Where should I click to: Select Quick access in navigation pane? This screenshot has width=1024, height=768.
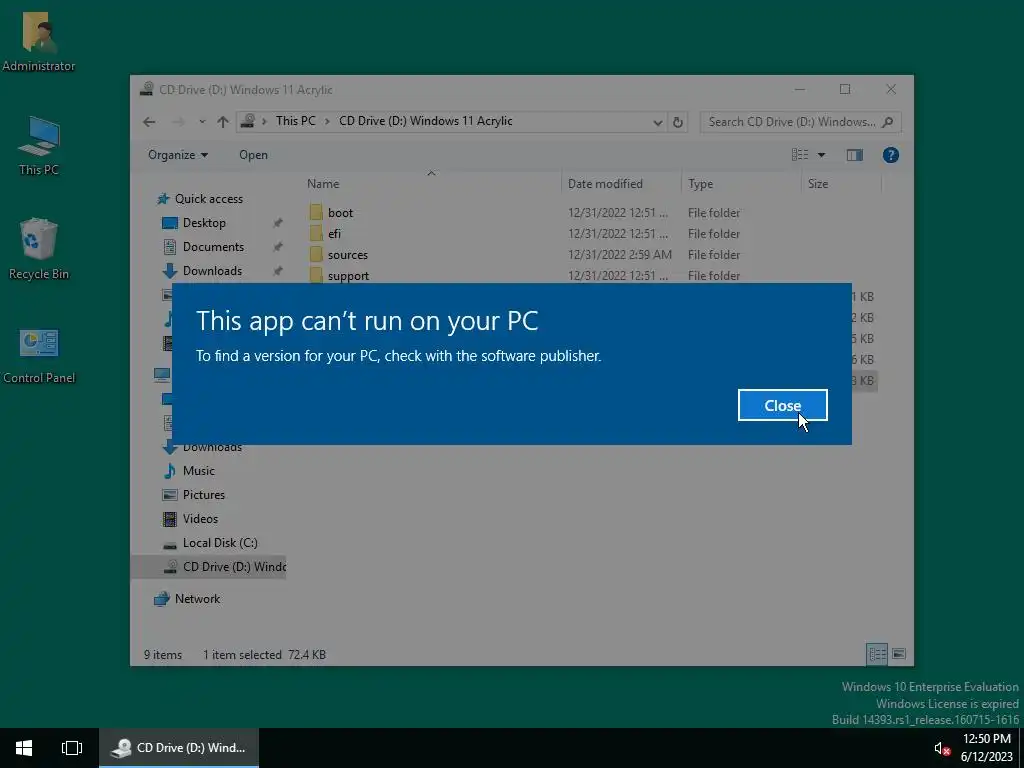200,199
